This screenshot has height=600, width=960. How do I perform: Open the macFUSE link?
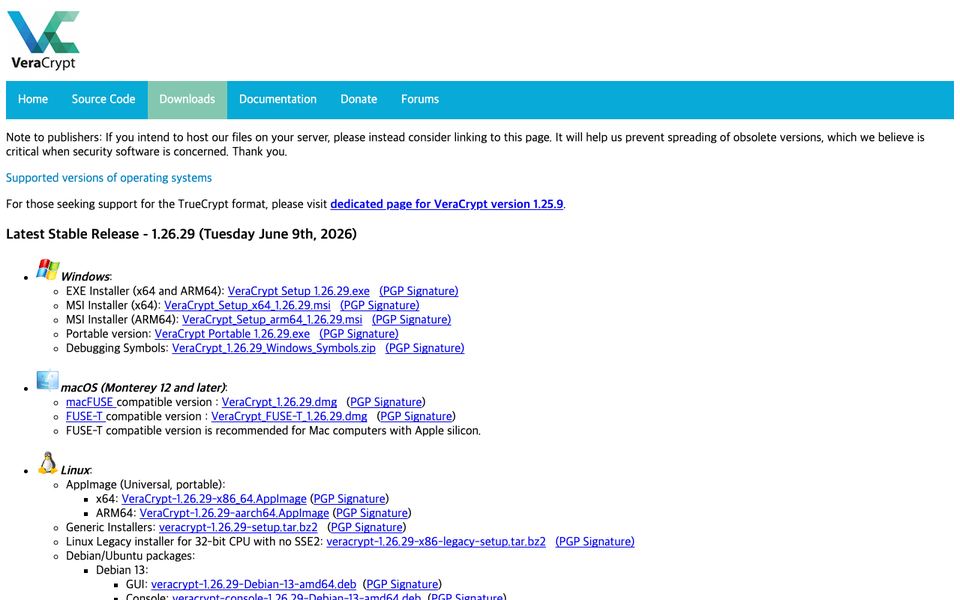[90, 402]
